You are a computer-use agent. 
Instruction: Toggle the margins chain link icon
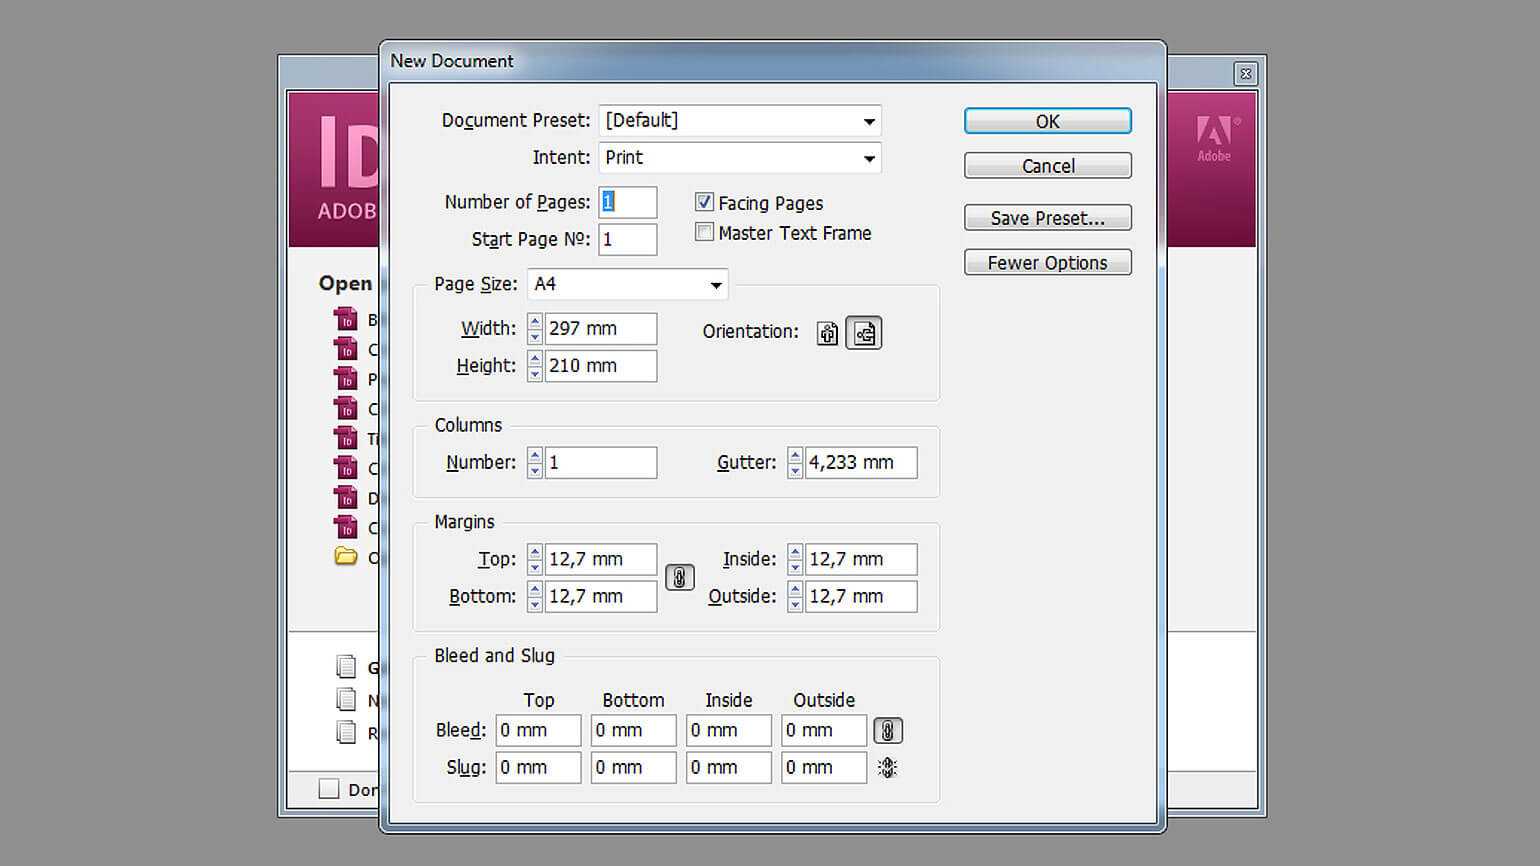point(679,578)
